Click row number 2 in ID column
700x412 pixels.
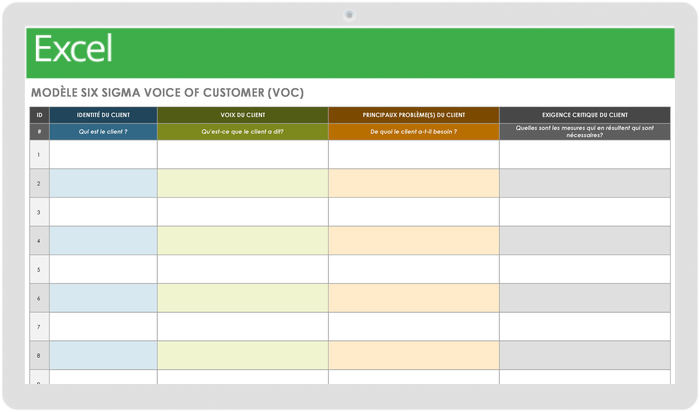39,183
